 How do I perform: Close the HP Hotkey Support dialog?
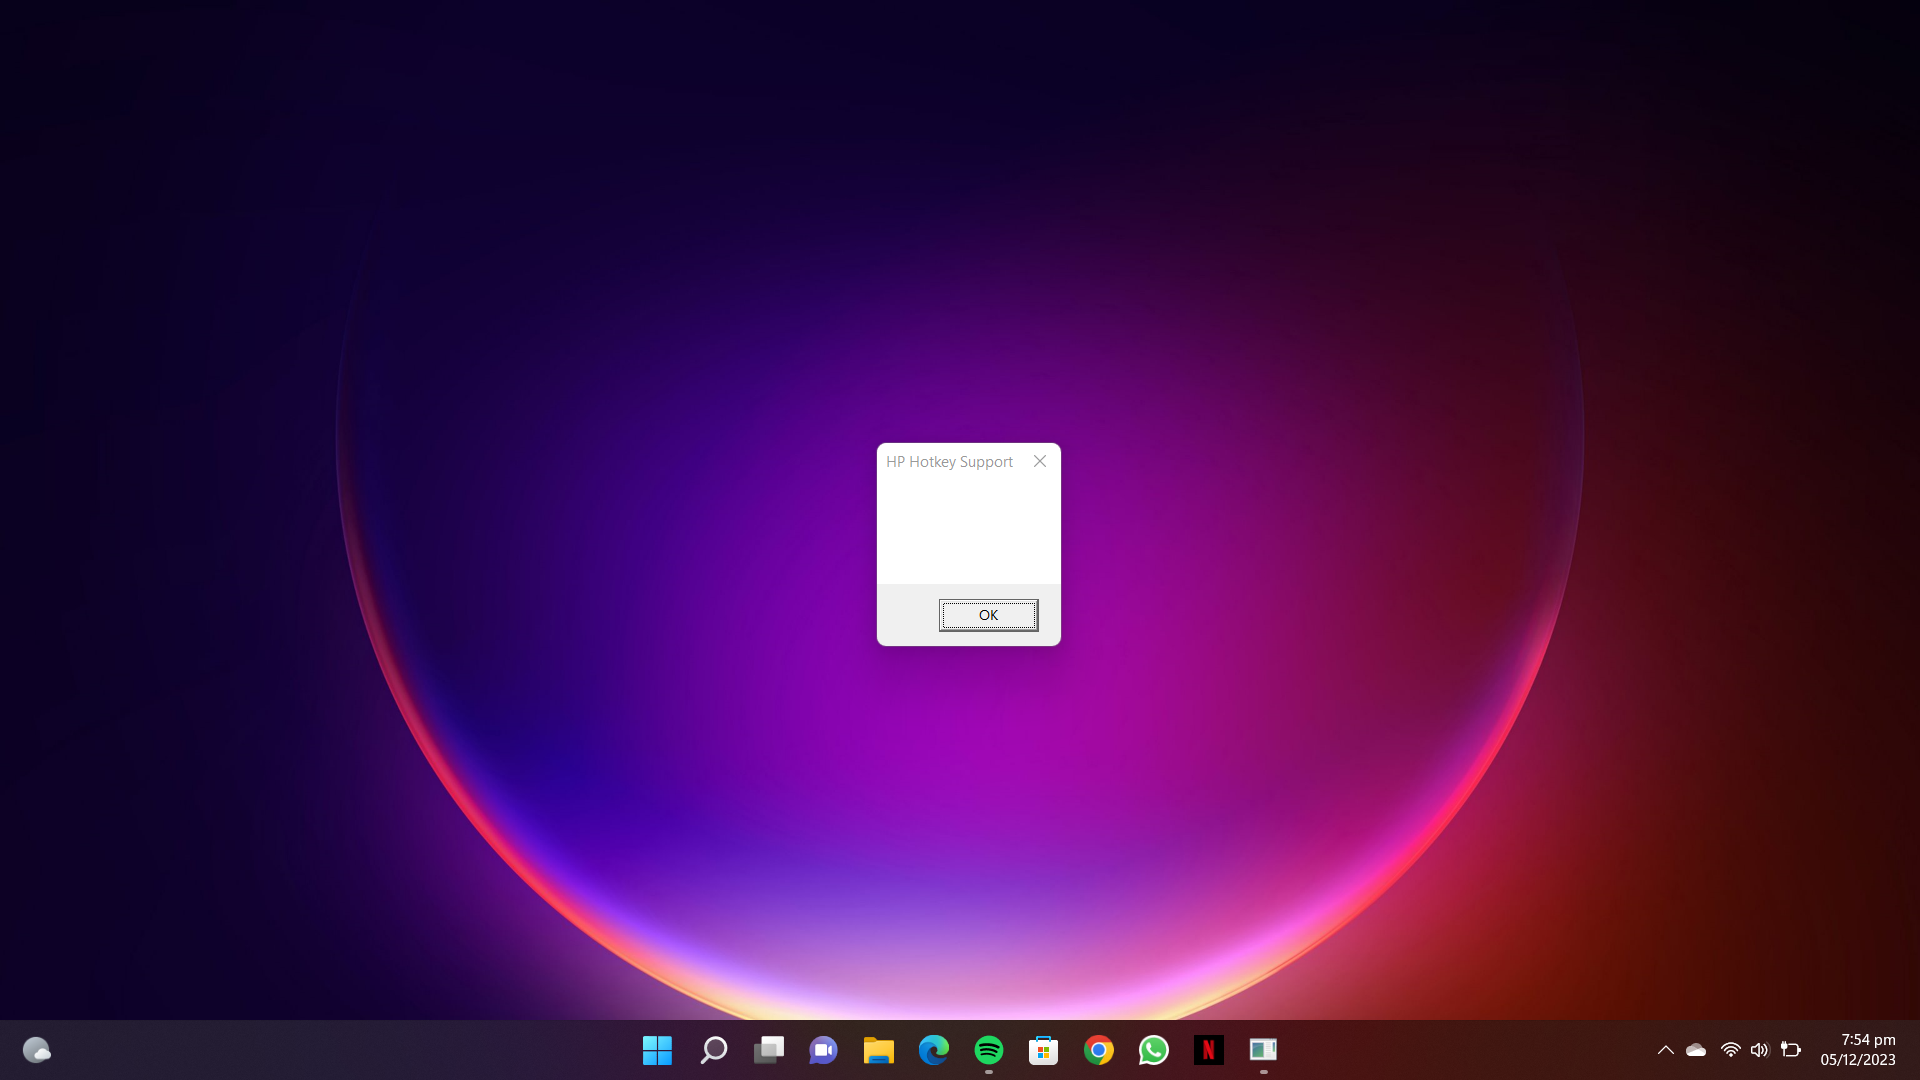point(1039,461)
